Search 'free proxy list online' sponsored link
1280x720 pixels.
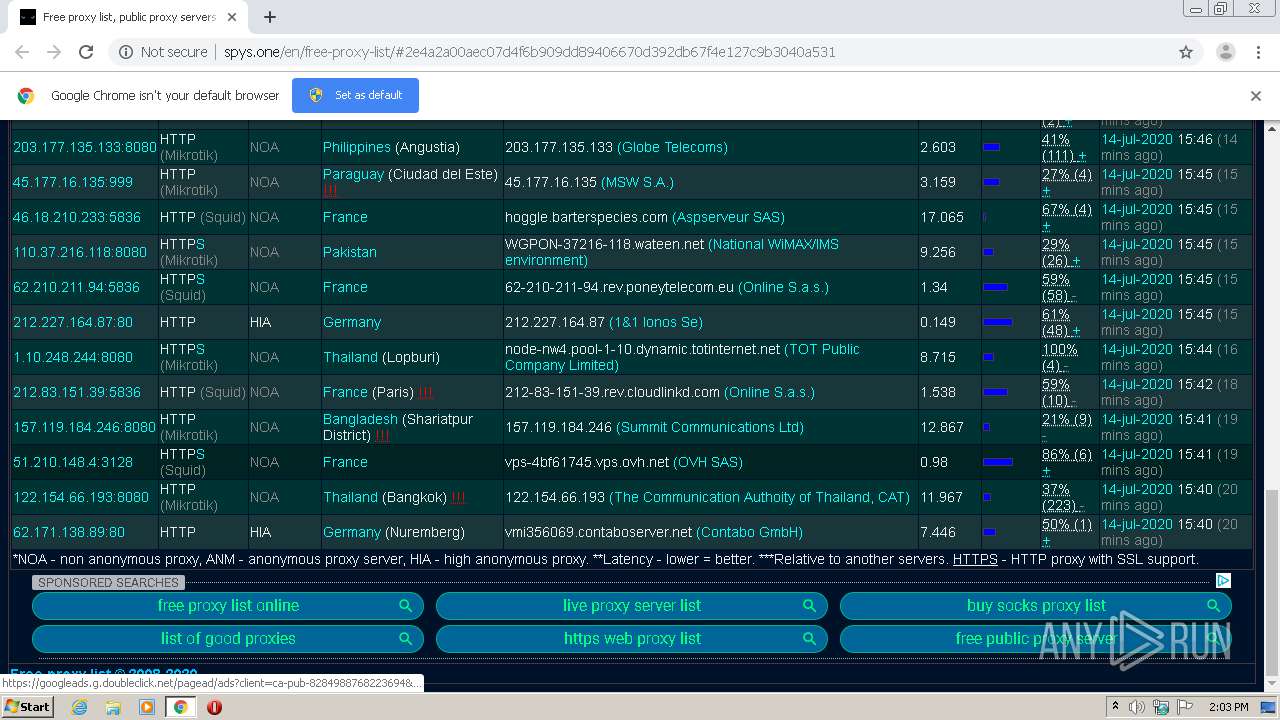coord(228,606)
